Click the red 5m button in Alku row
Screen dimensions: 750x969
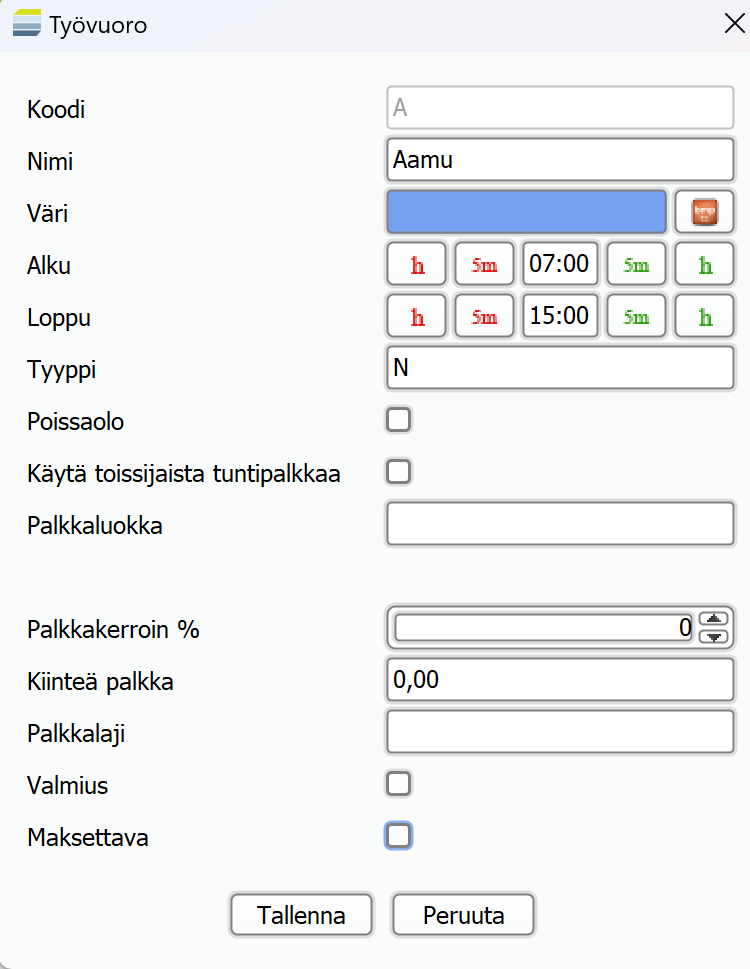(x=484, y=265)
